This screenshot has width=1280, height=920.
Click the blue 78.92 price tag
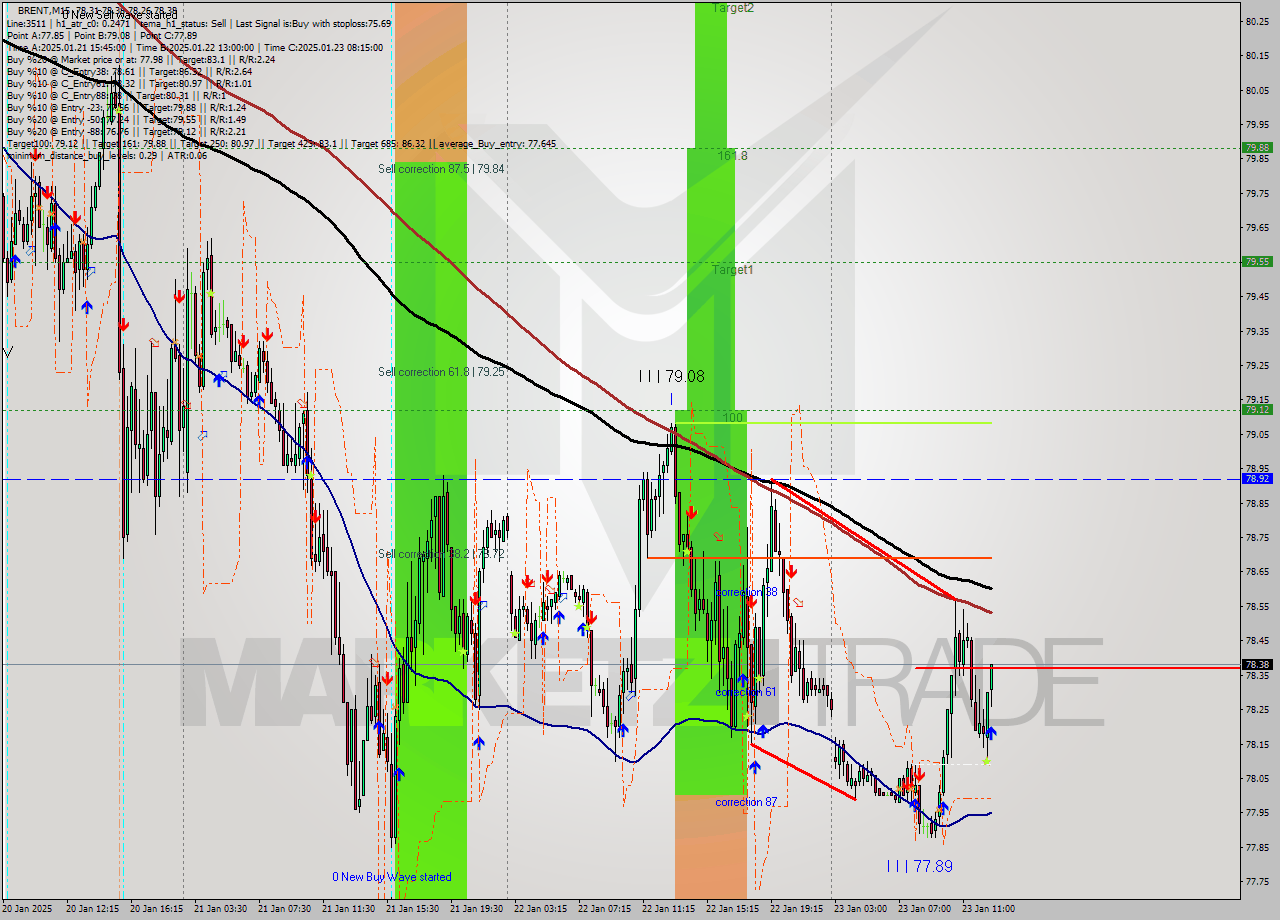1257,478
